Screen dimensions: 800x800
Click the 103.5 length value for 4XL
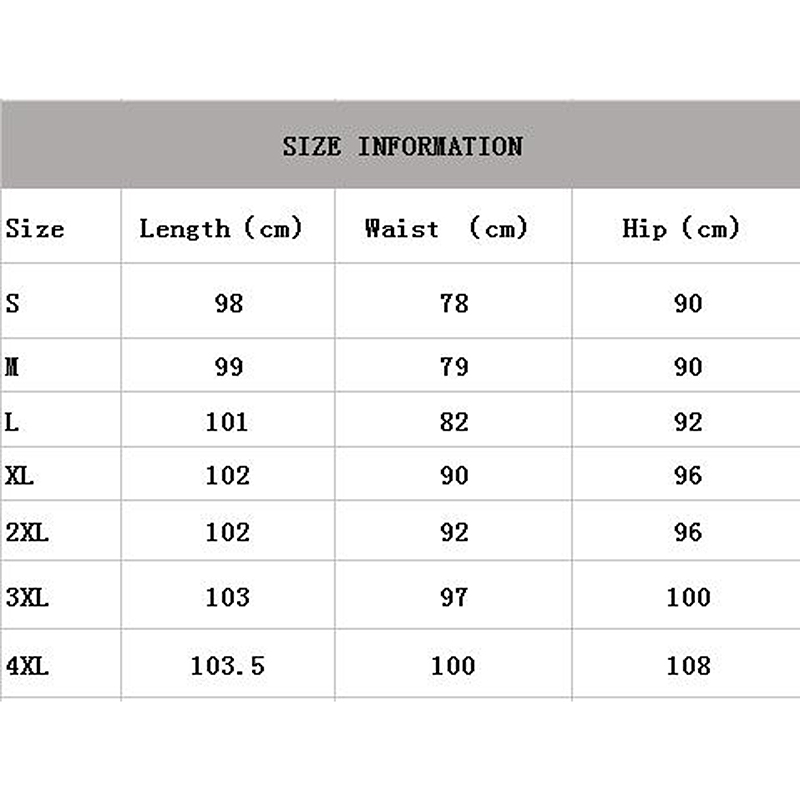pos(228,665)
